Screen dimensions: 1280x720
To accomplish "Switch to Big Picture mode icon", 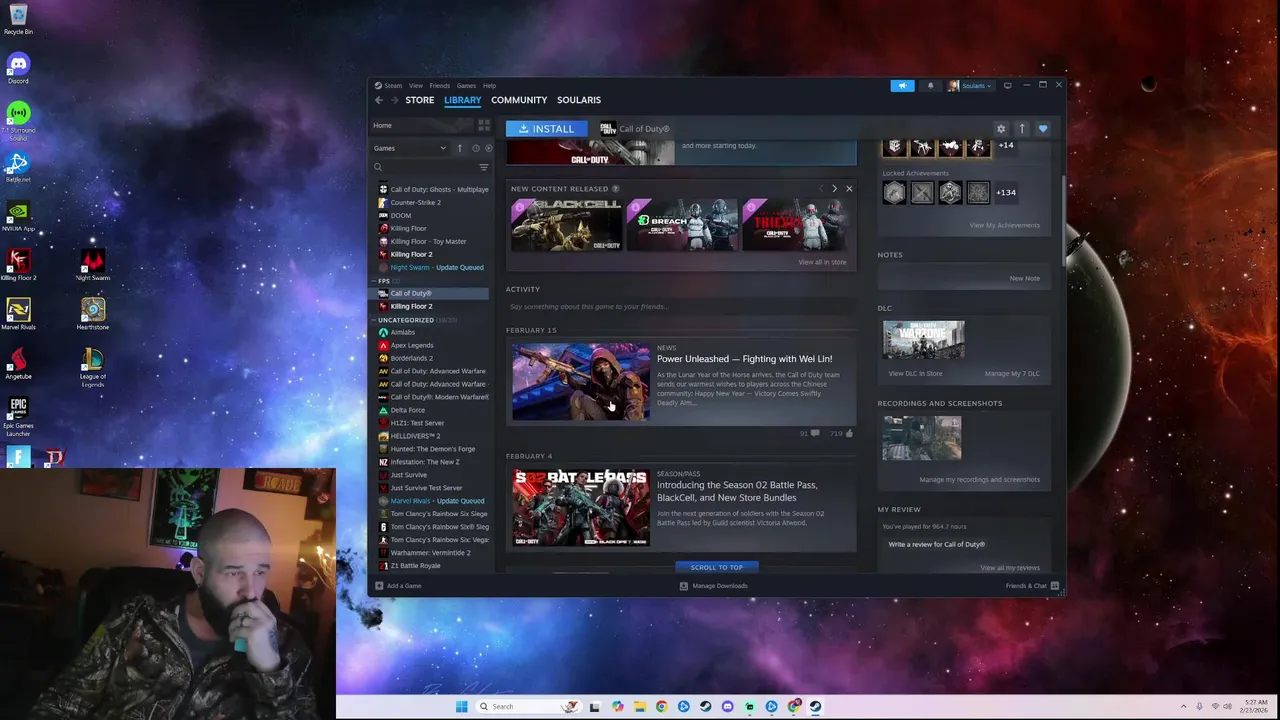I will (1007, 85).
